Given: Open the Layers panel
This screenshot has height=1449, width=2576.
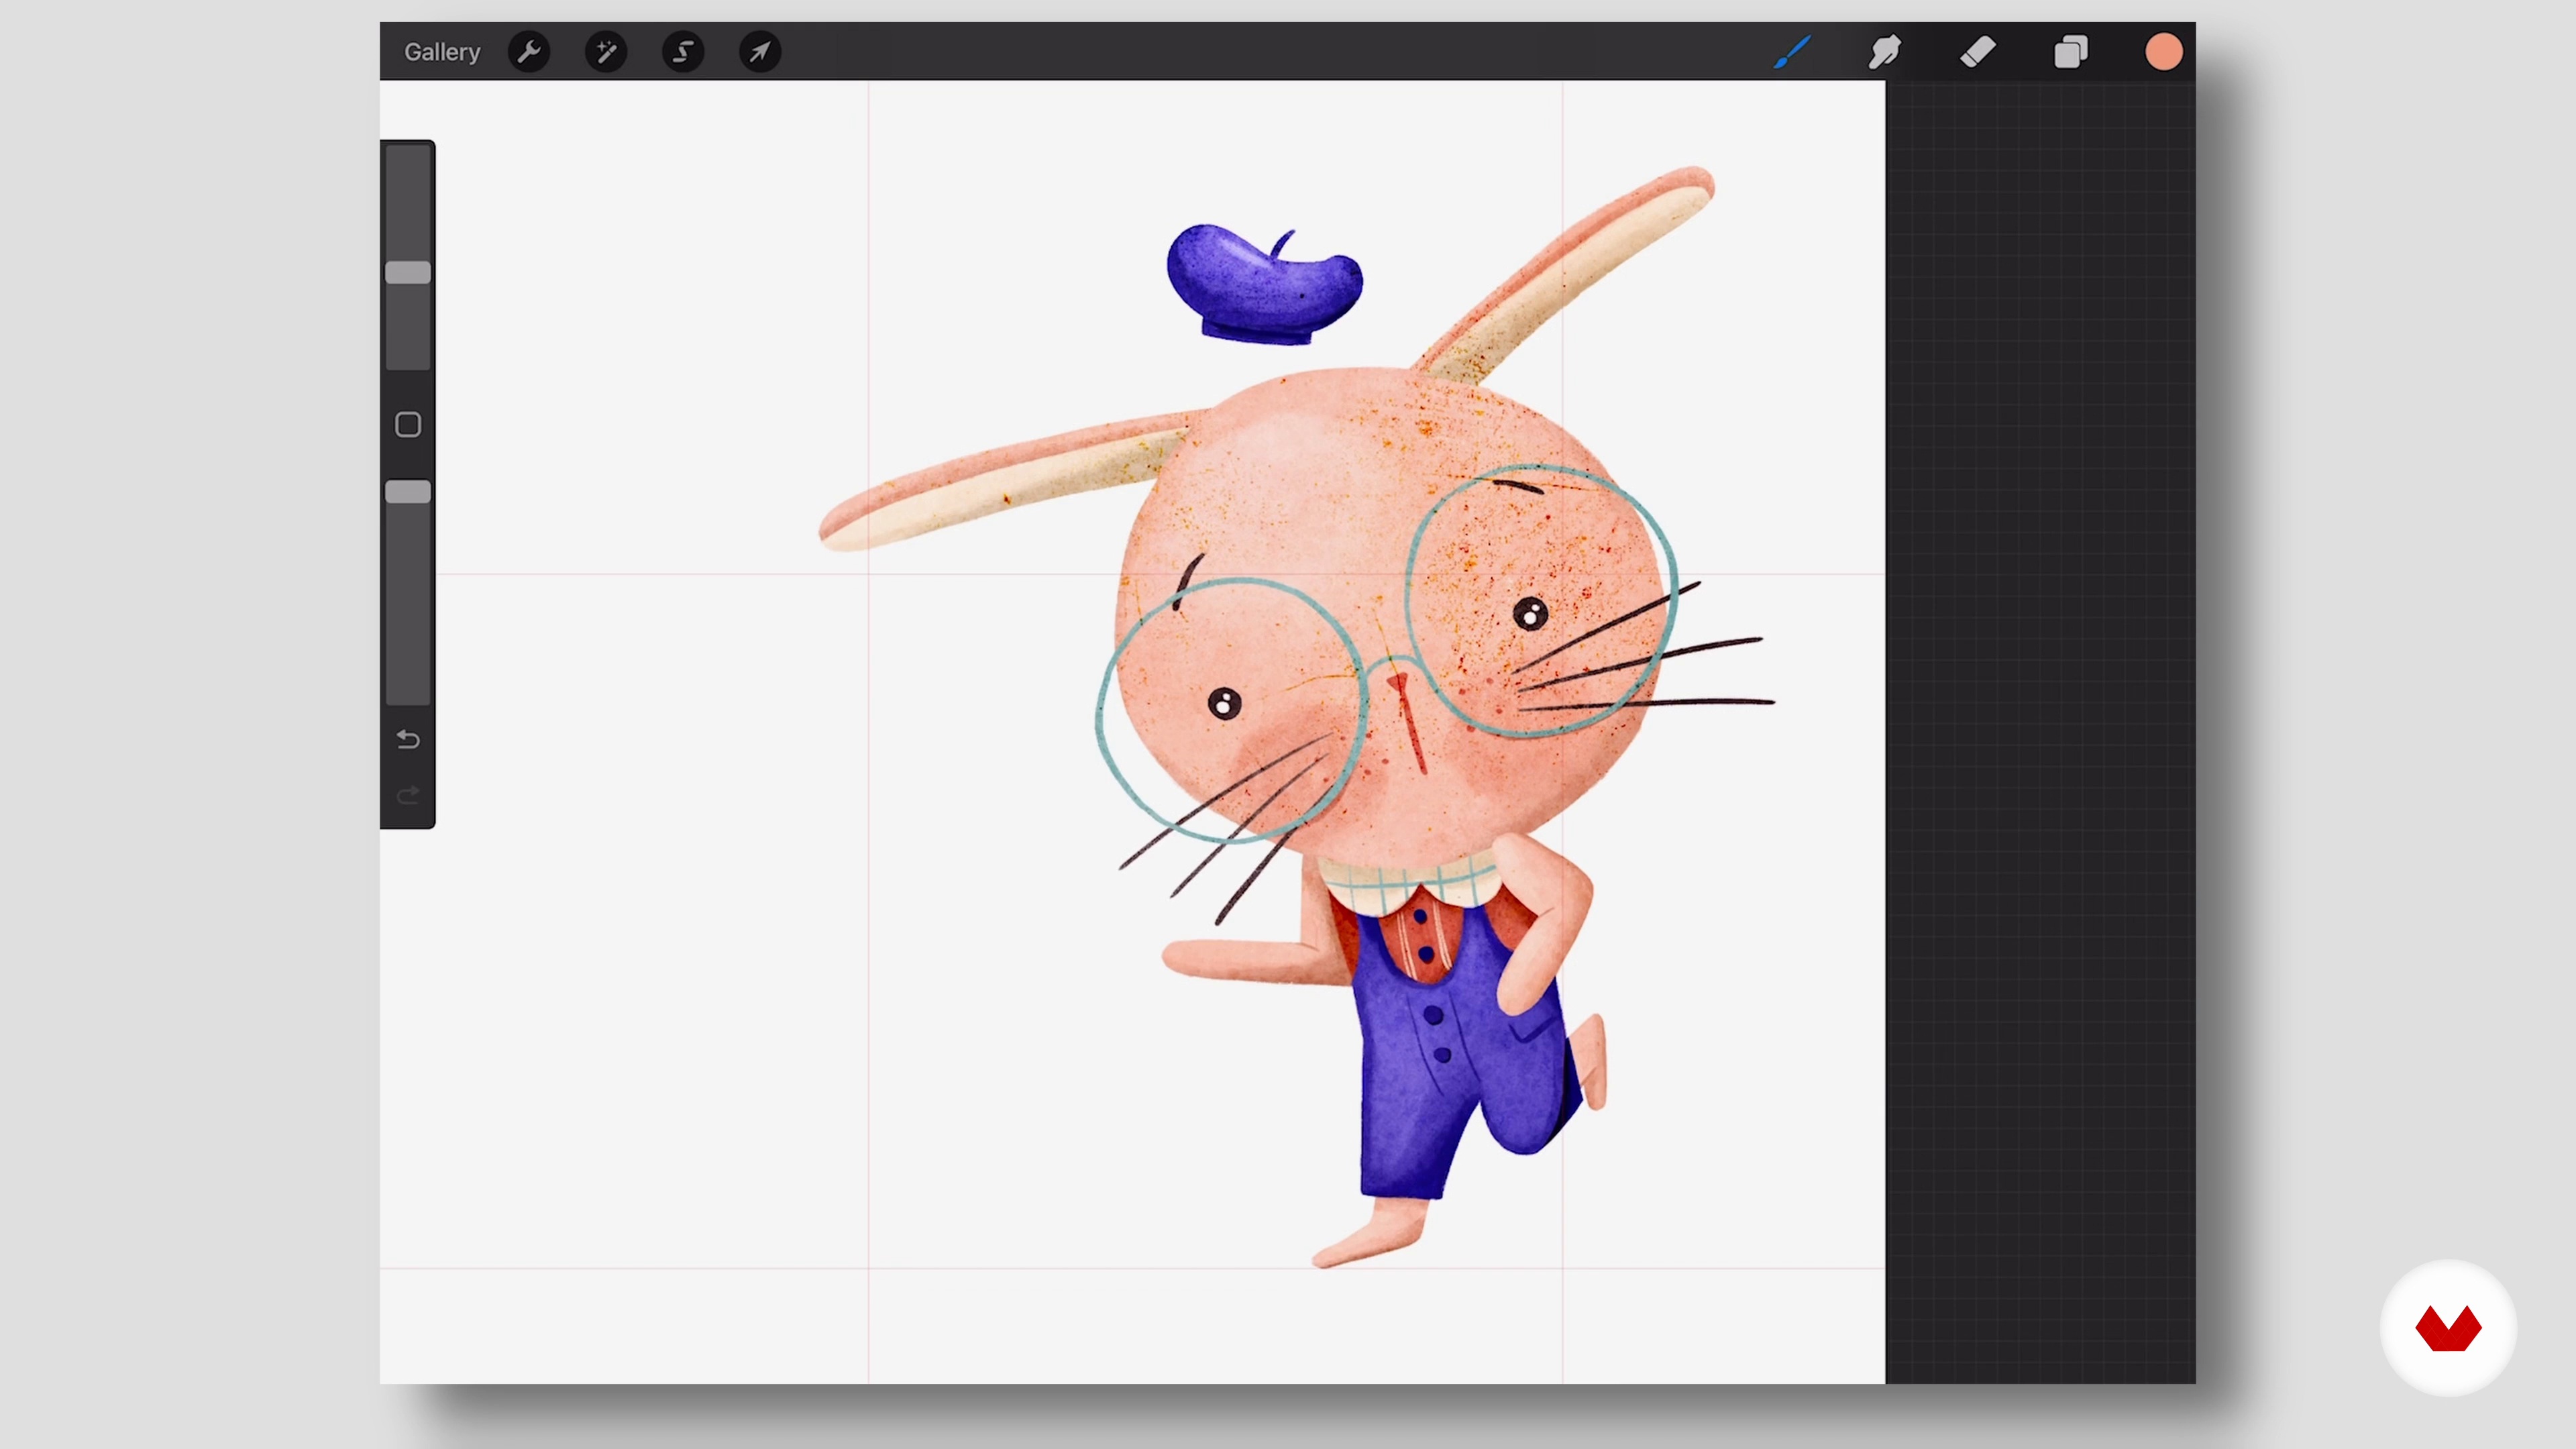Looking at the screenshot, I should coord(2071,52).
